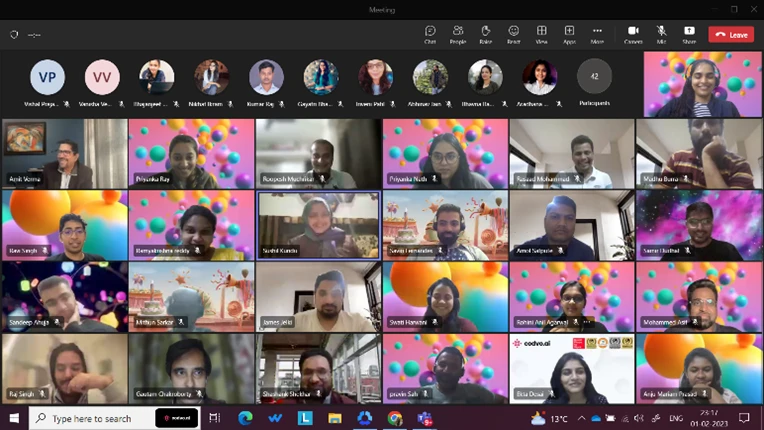
Task: Launch Google Chrome from the taskbar
Action: [395, 418]
